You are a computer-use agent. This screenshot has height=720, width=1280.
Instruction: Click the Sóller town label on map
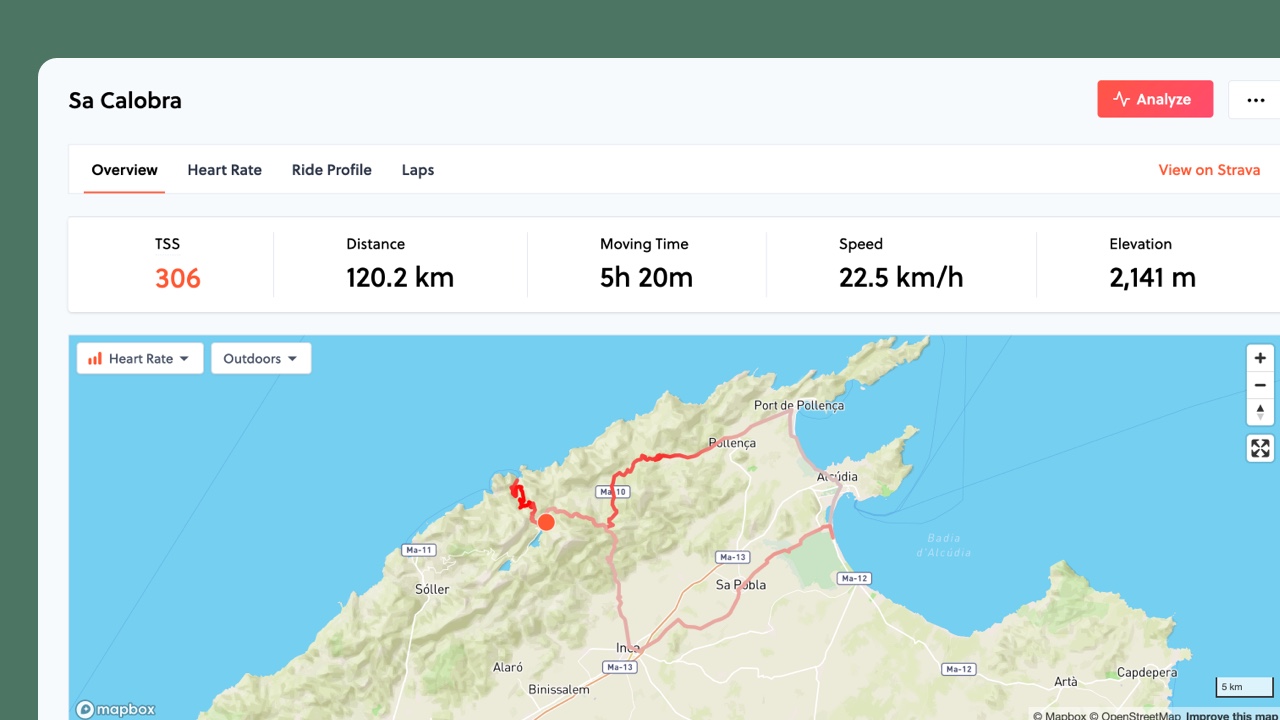point(432,589)
